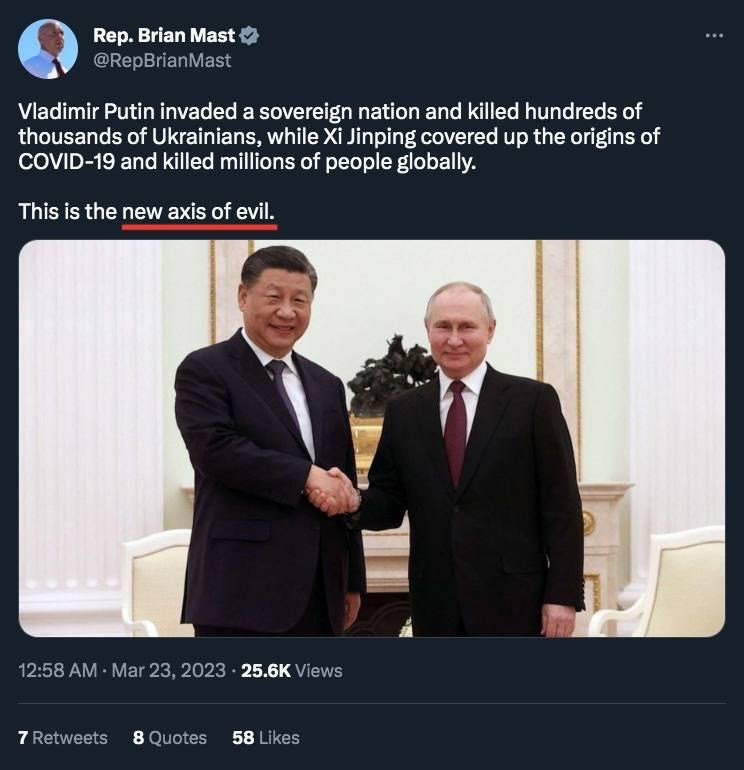Click the underlined 'new axis of evil' text
This screenshot has height=770, width=744.
tap(198, 212)
